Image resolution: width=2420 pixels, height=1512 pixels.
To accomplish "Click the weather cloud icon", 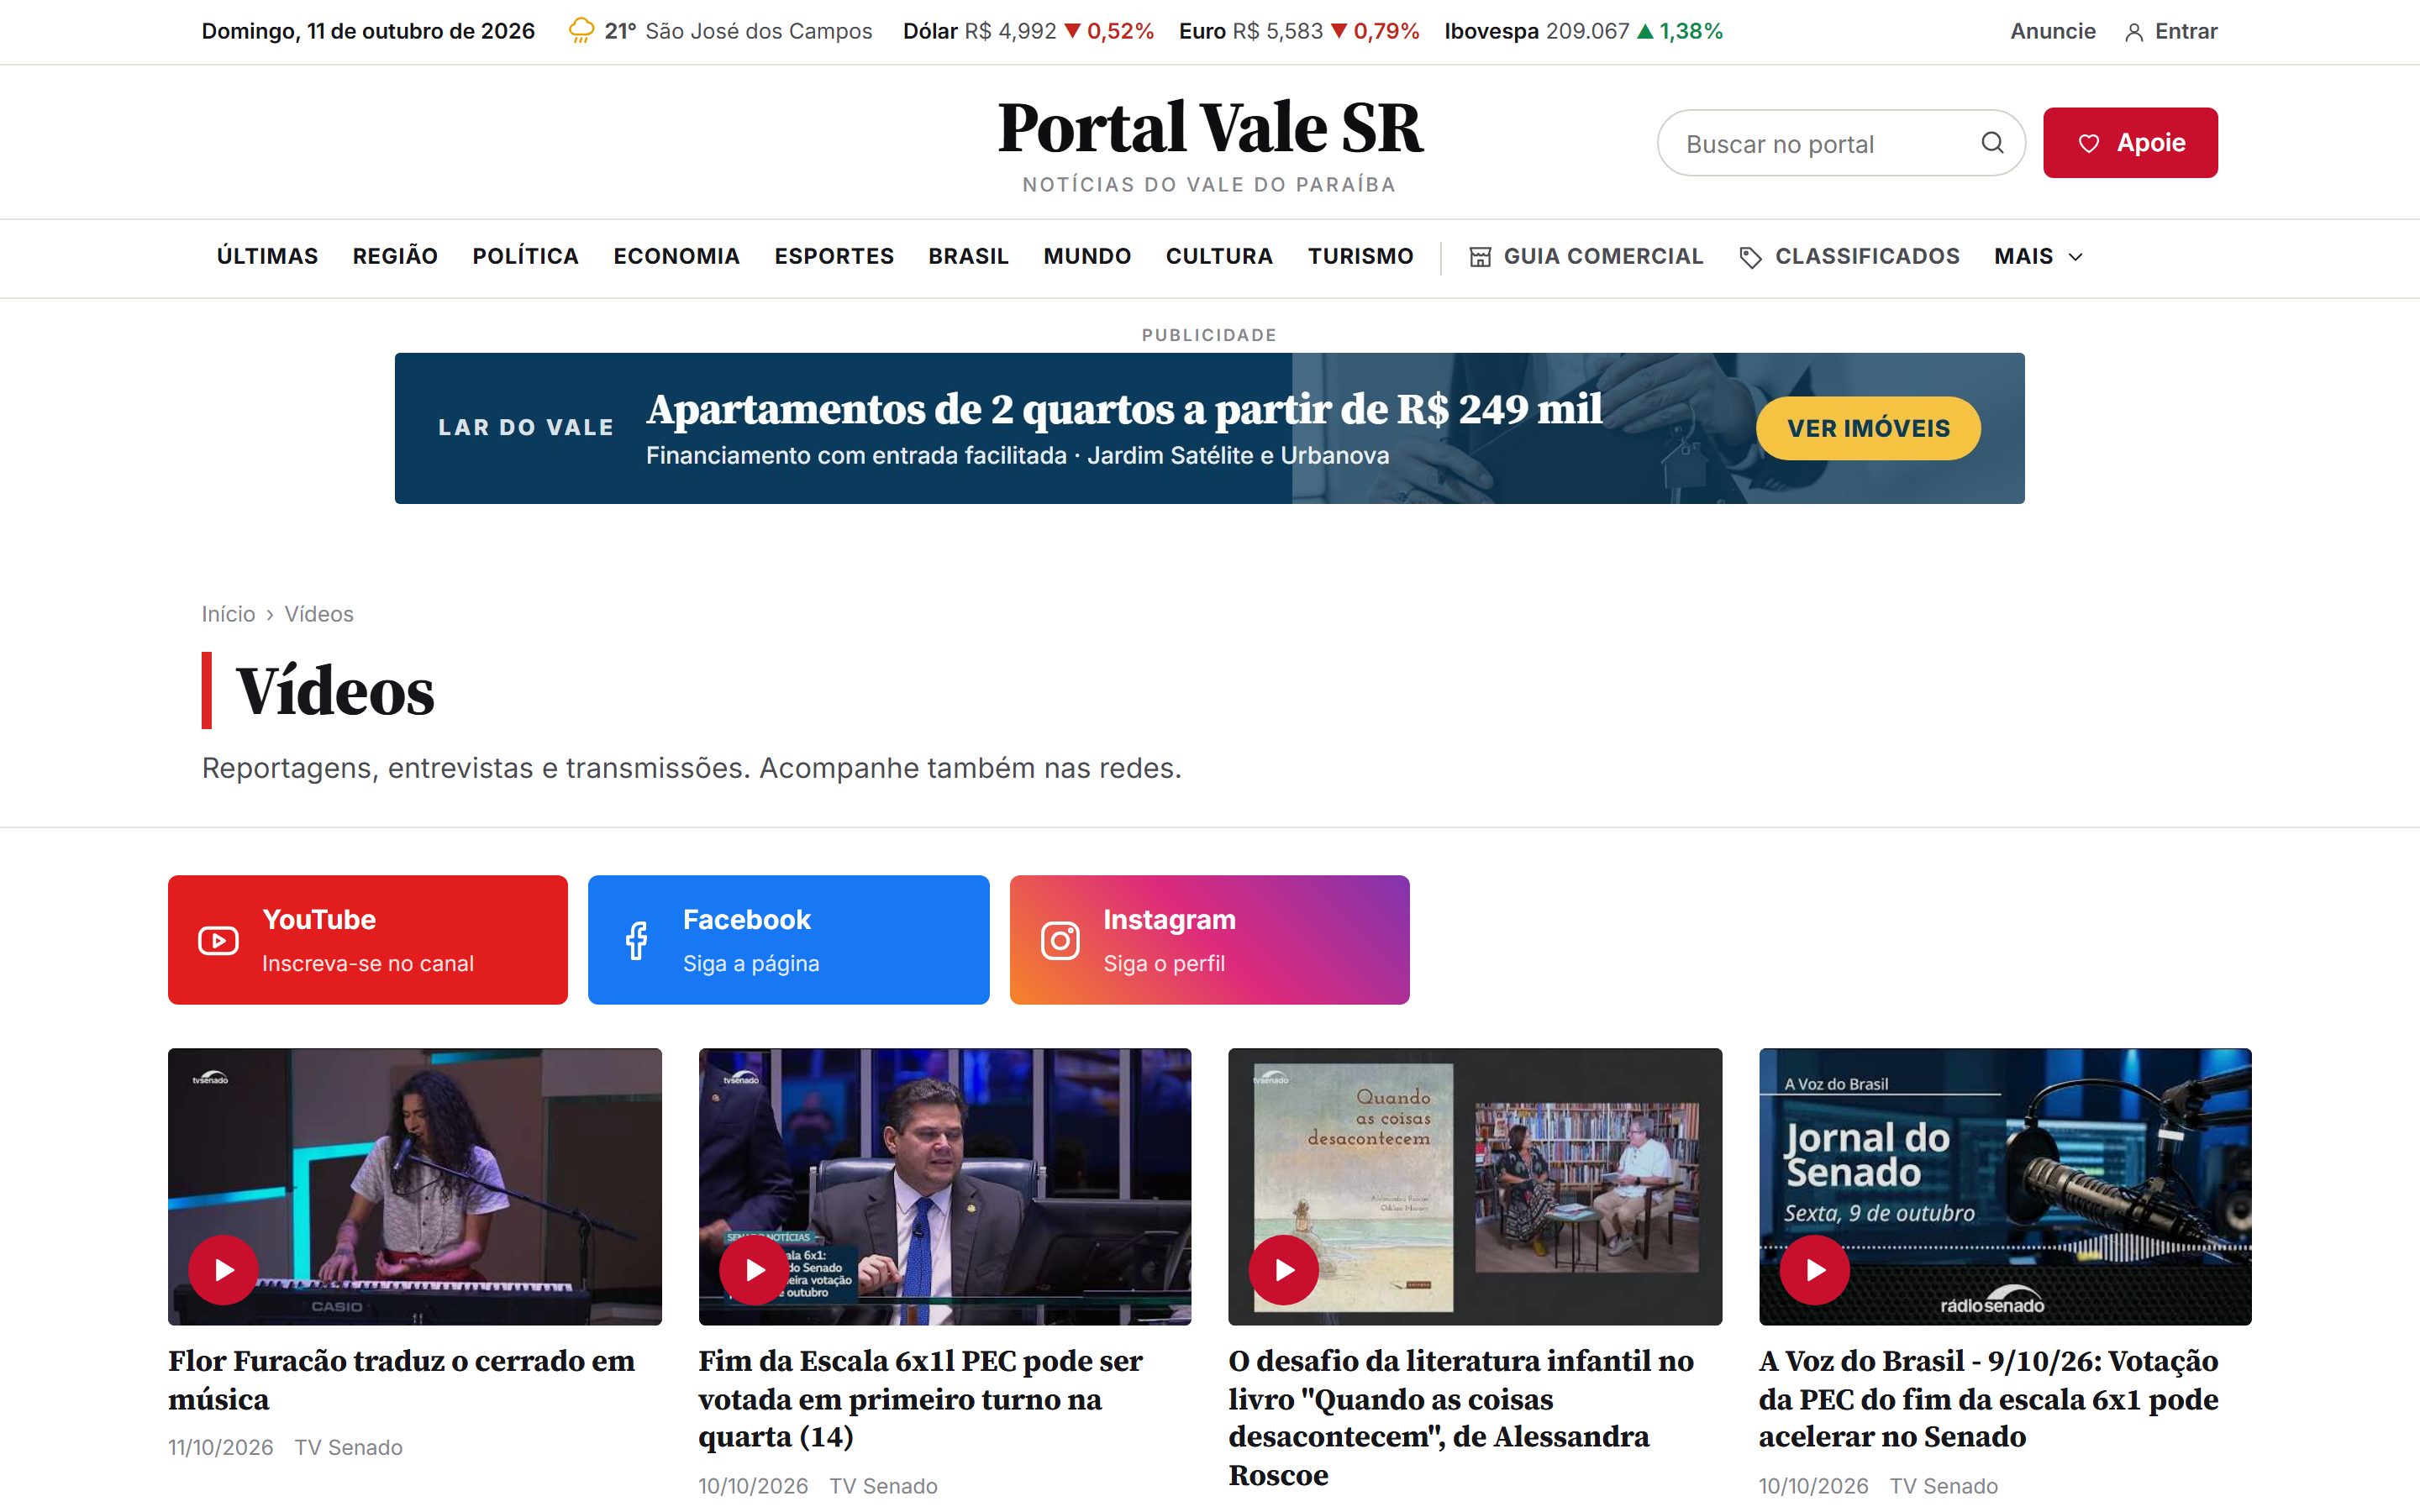I will 581,31.
